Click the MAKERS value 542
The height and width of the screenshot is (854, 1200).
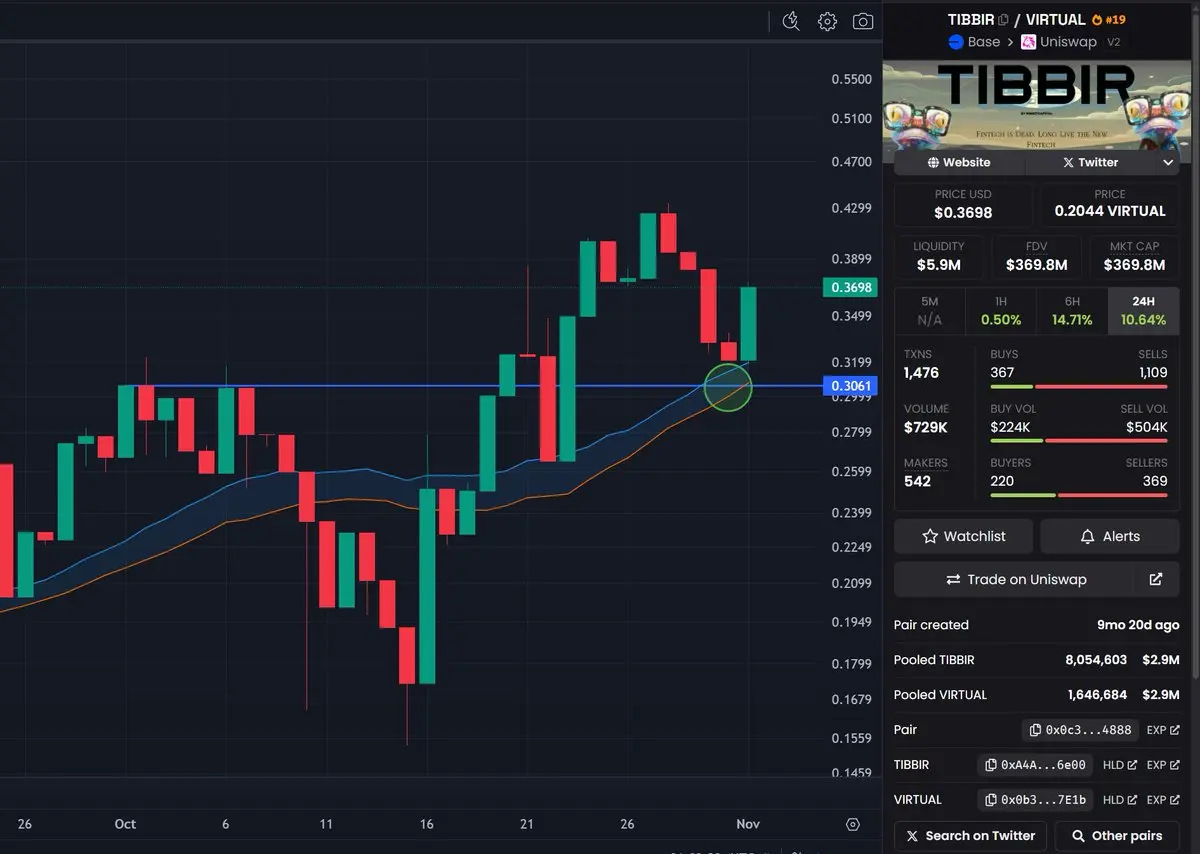(917, 481)
